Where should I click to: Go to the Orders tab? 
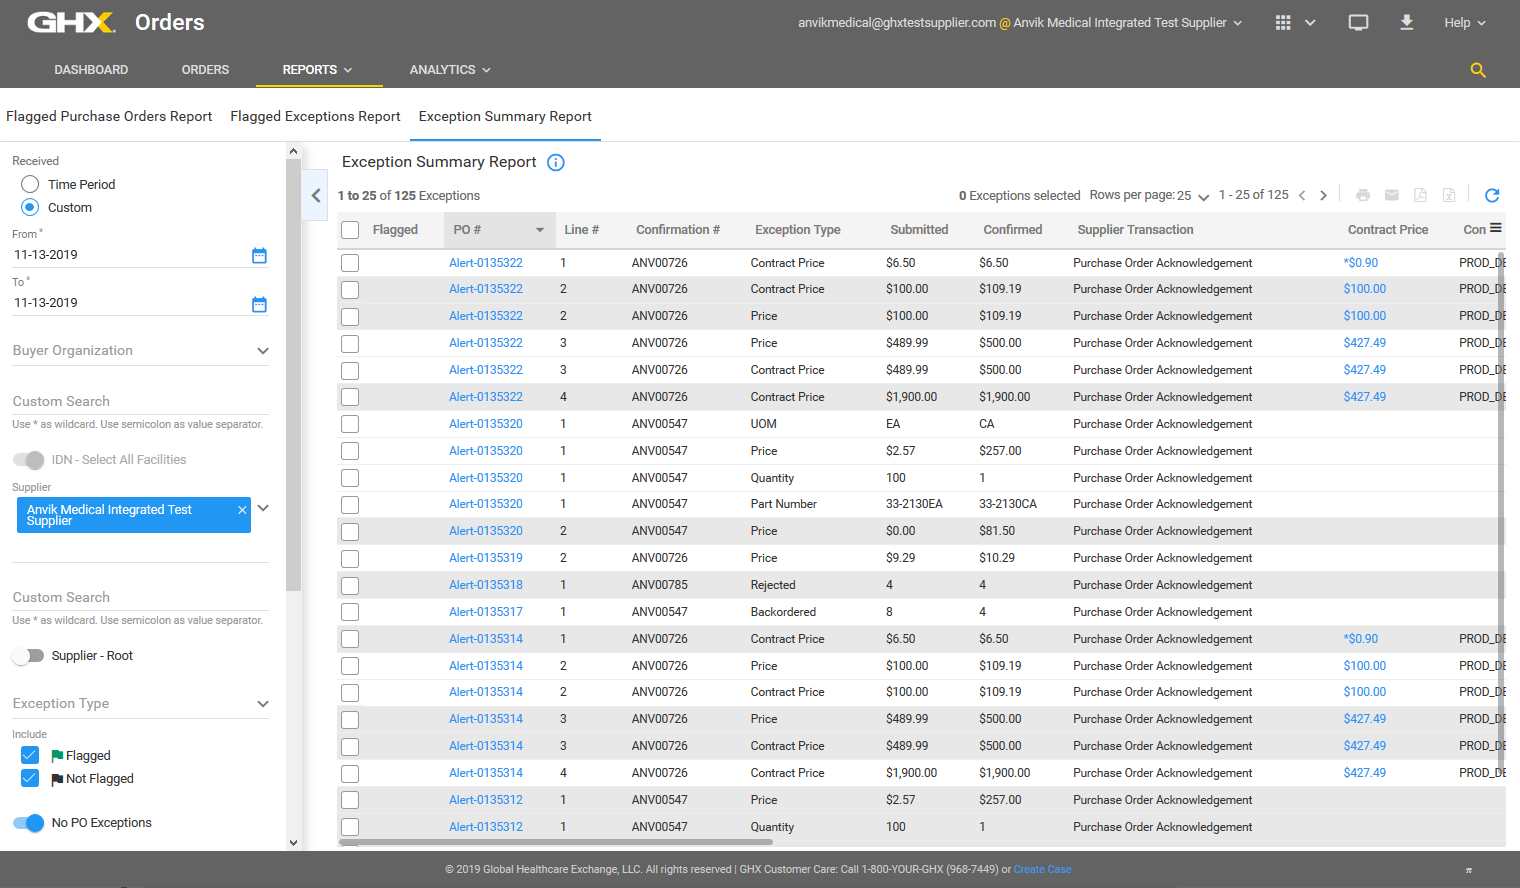205,70
